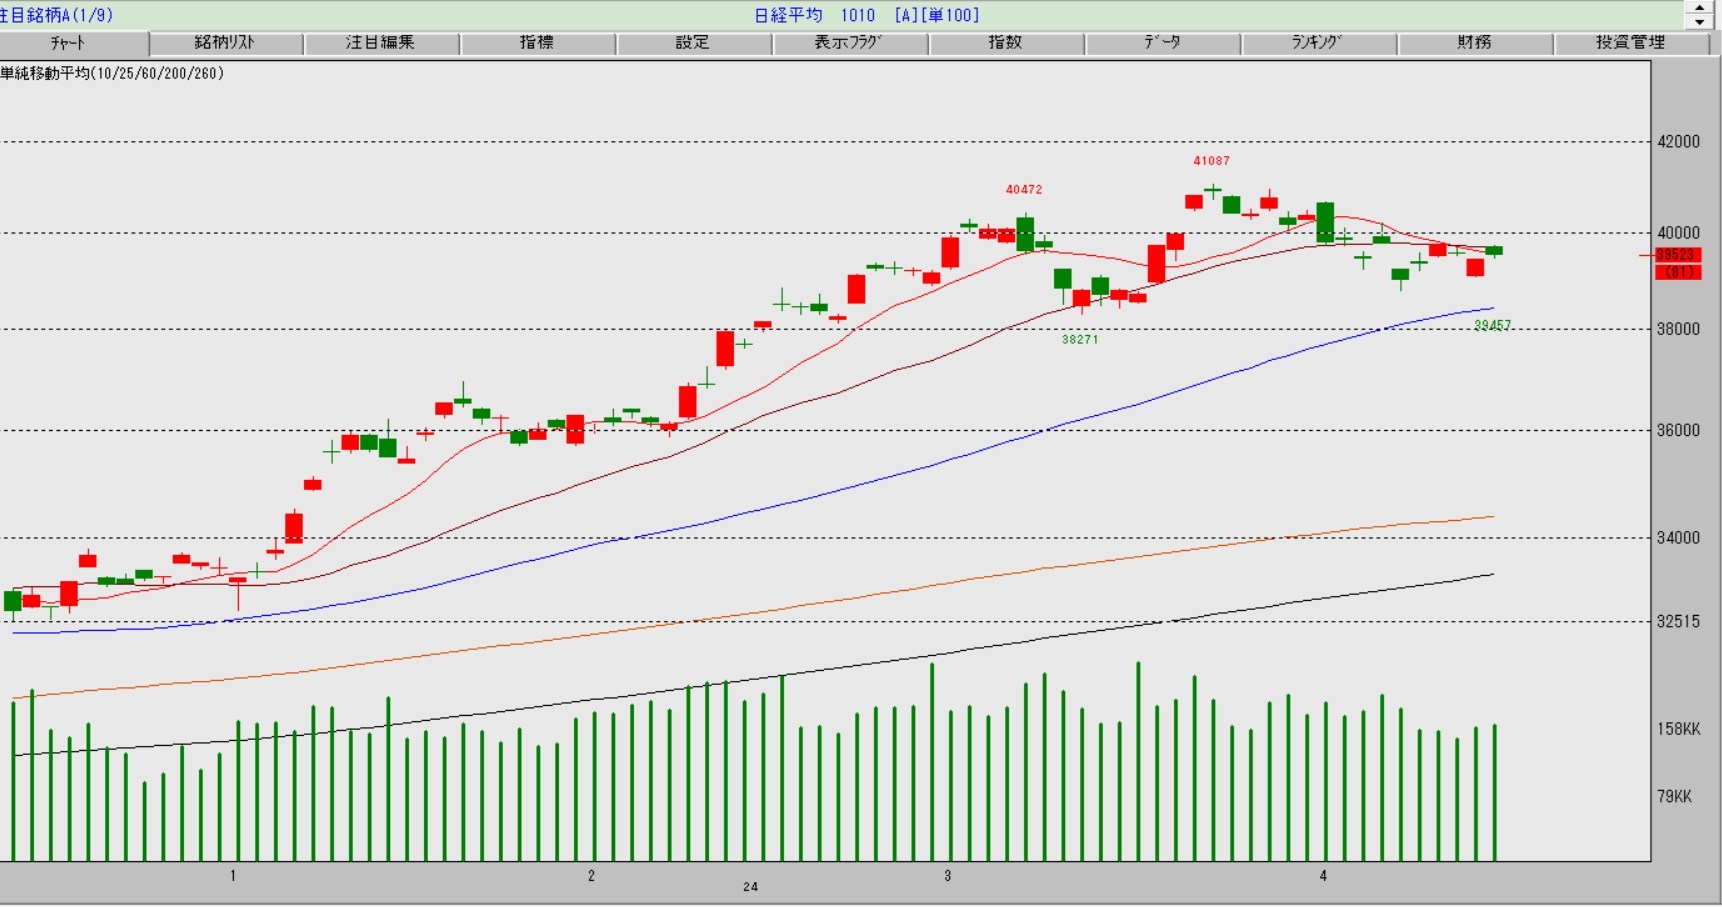Switch to the チャート tab
The width and height of the screenshot is (1722, 907).
[x=74, y=43]
